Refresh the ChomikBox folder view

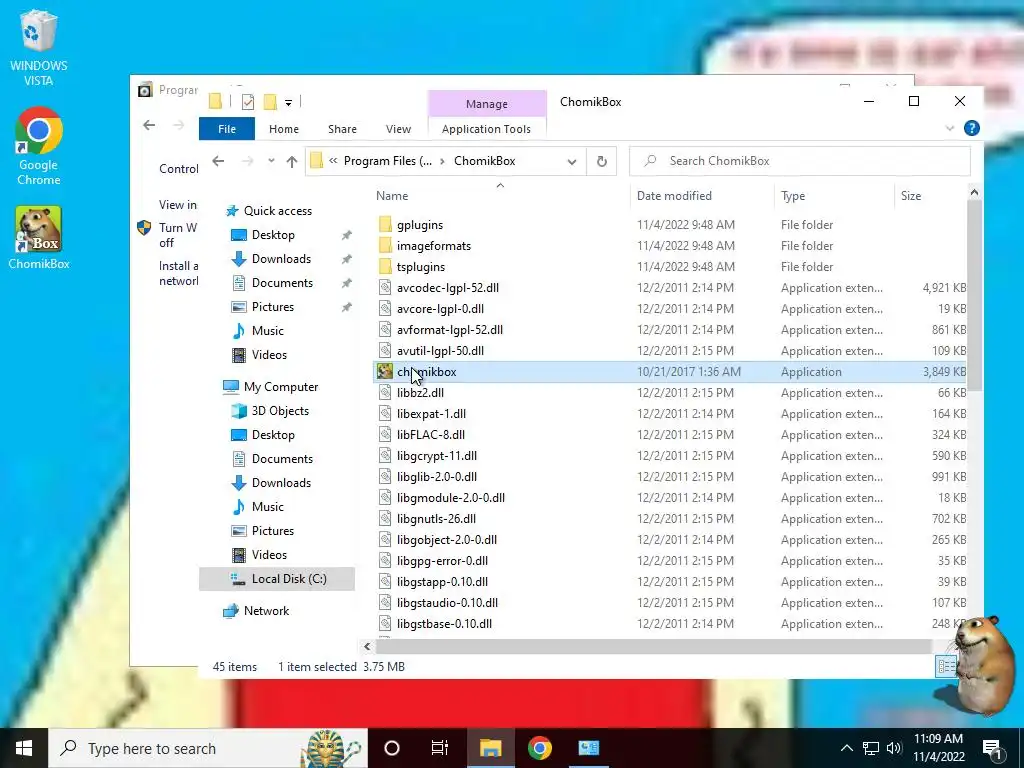[x=601, y=161]
